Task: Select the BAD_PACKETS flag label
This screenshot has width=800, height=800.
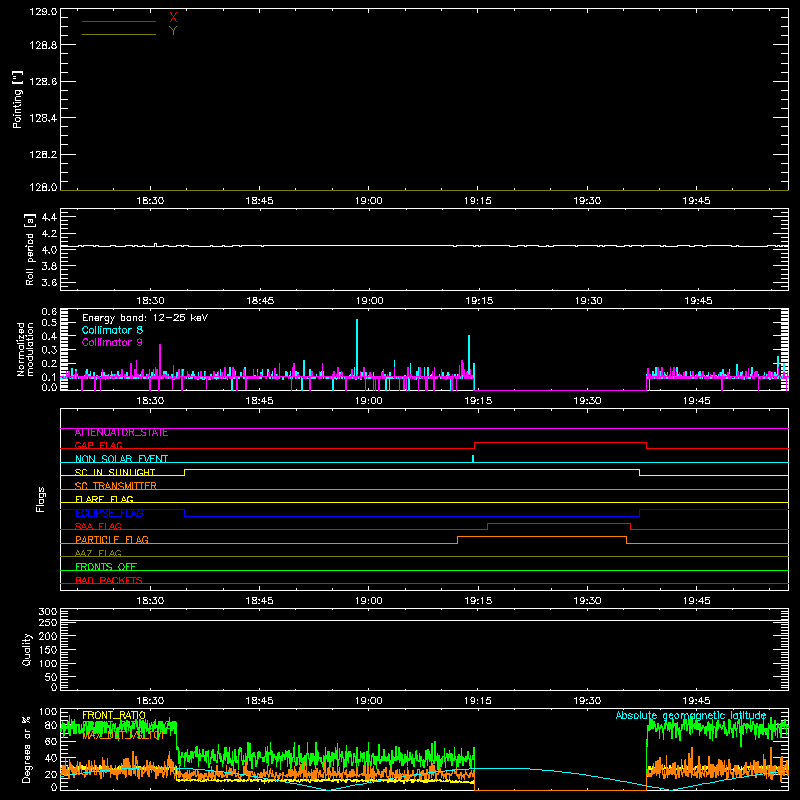Action: (109, 580)
